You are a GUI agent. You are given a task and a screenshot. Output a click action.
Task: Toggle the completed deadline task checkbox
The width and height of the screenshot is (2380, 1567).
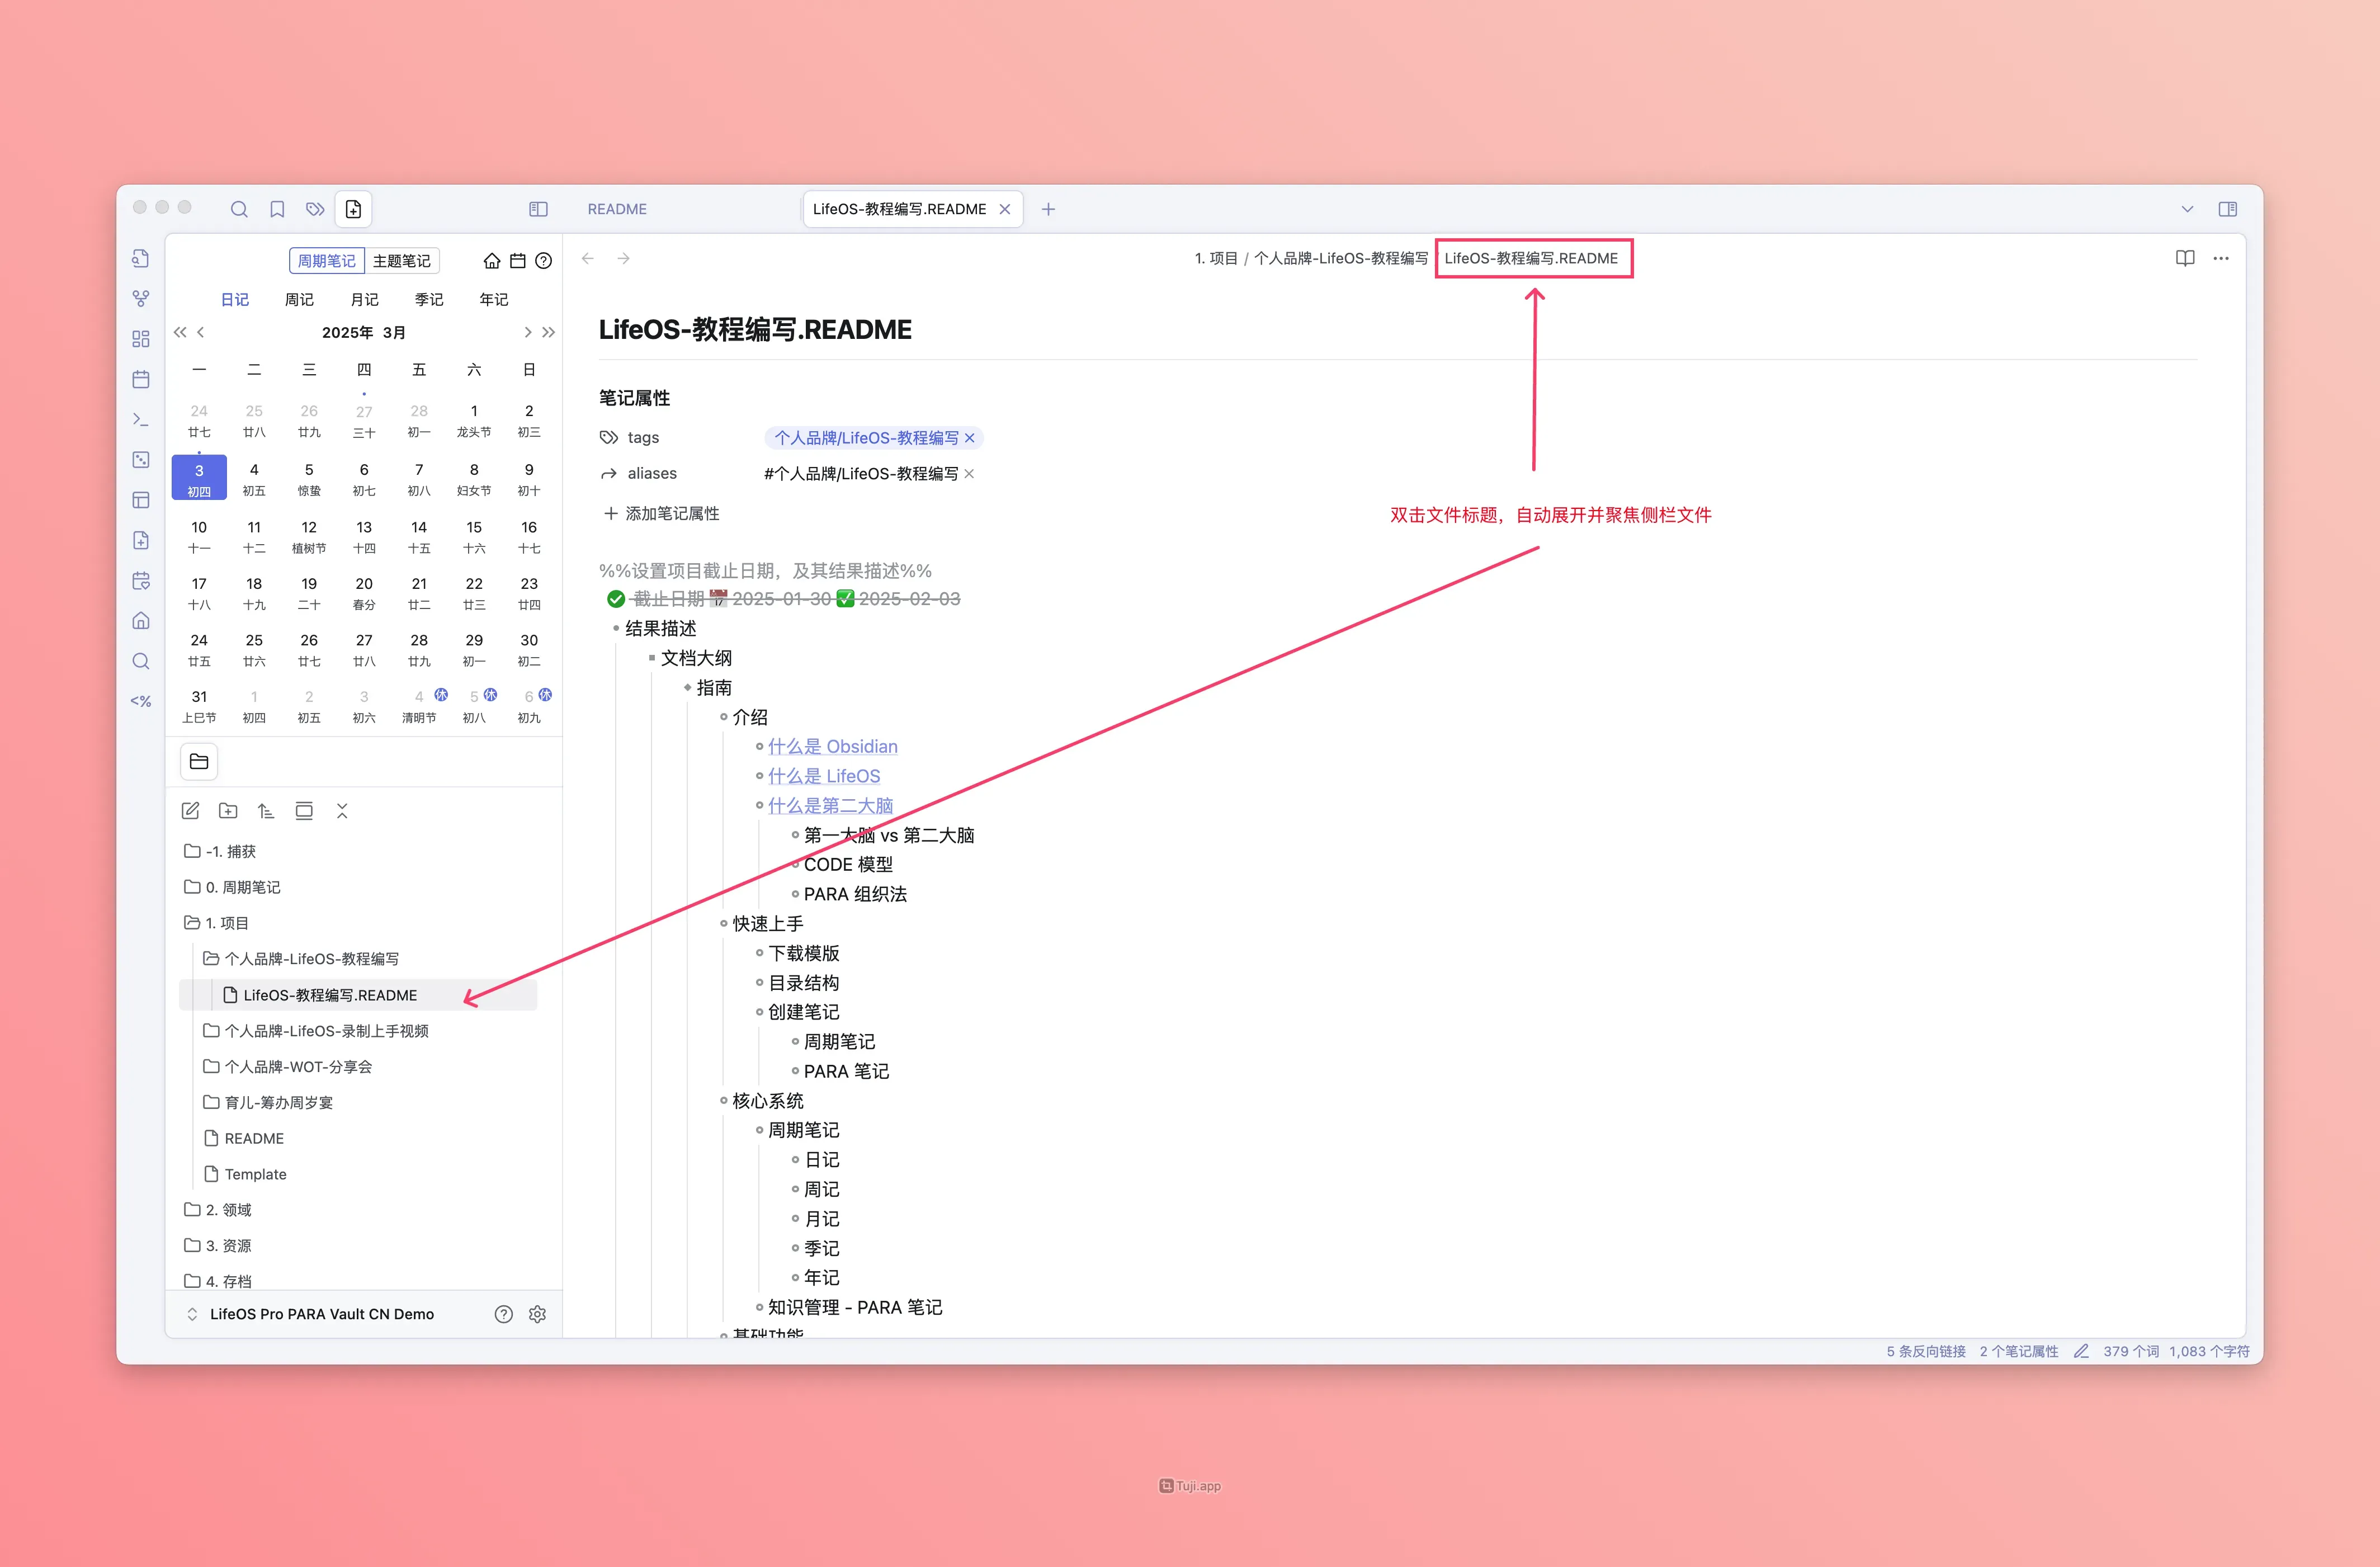(616, 599)
